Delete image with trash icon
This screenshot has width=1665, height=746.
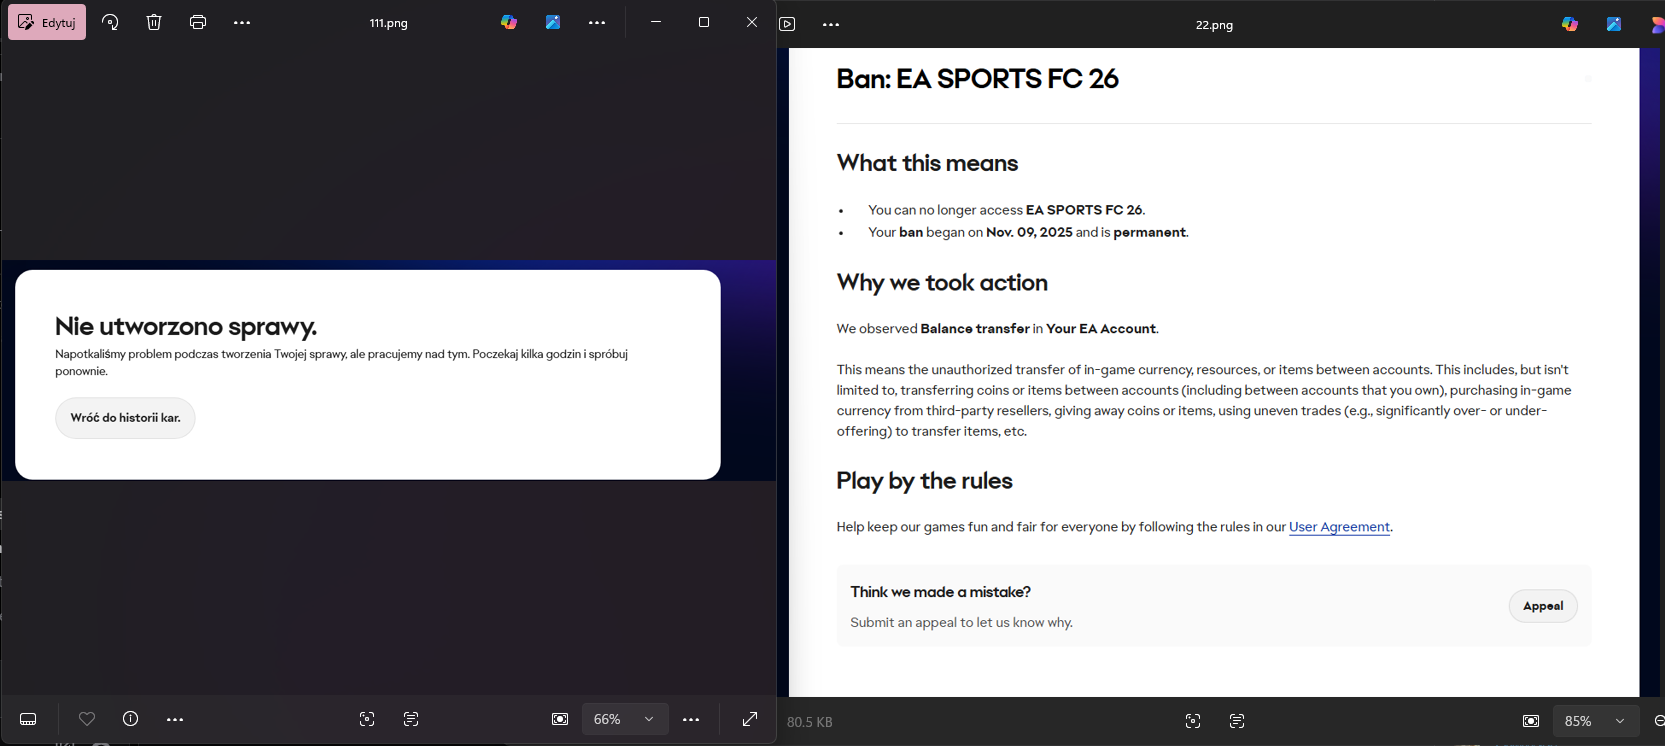pyautogui.click(x=154, y=22)
